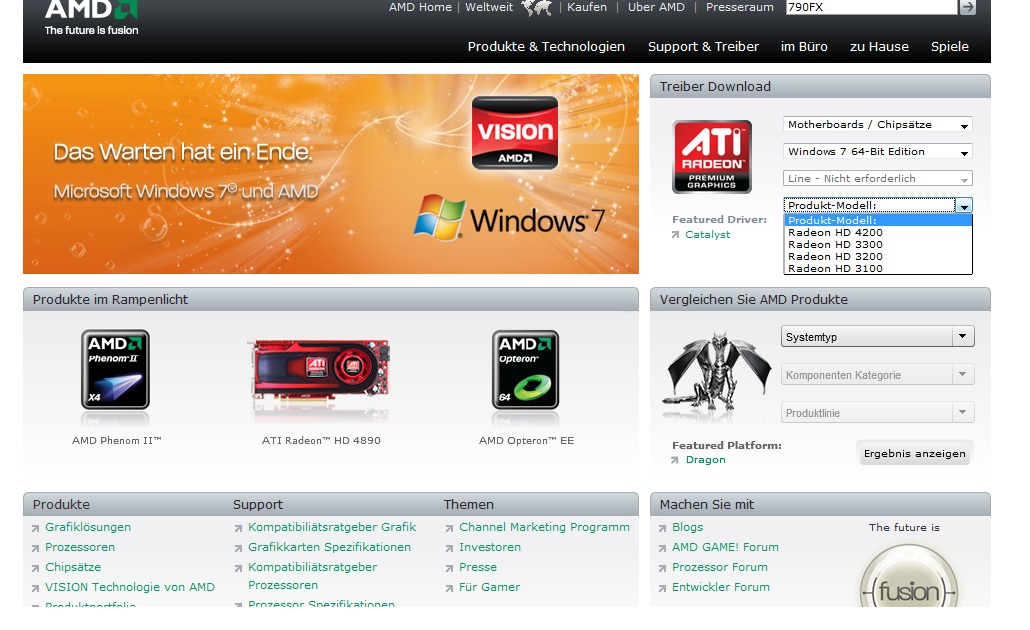The height and width of the screenshot is (630, 1030).
Task: Open the zu Hause menu
Action: pos(879,47)
